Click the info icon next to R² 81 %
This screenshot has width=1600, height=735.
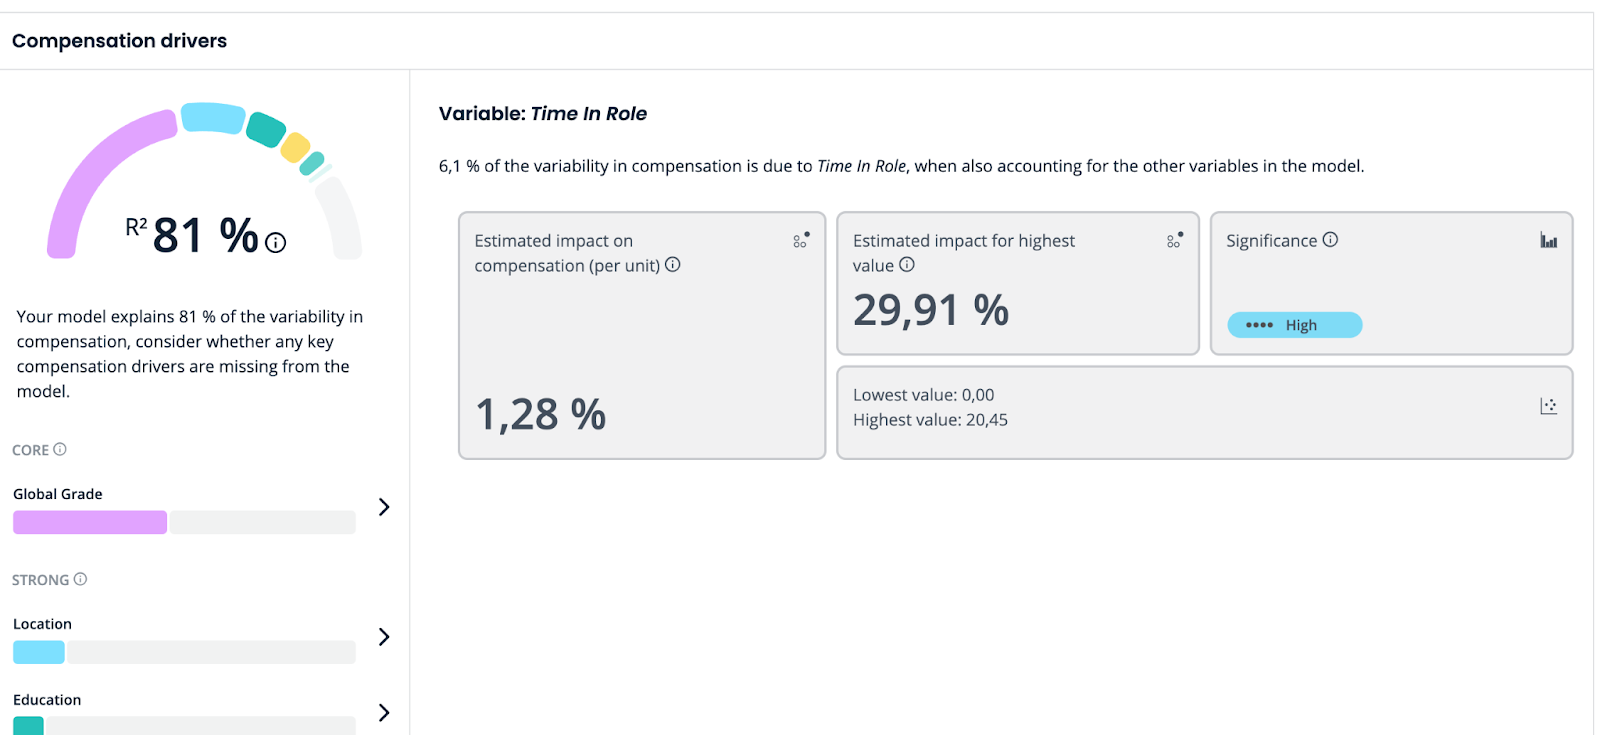pyautogui.click(x=276, y=242)
